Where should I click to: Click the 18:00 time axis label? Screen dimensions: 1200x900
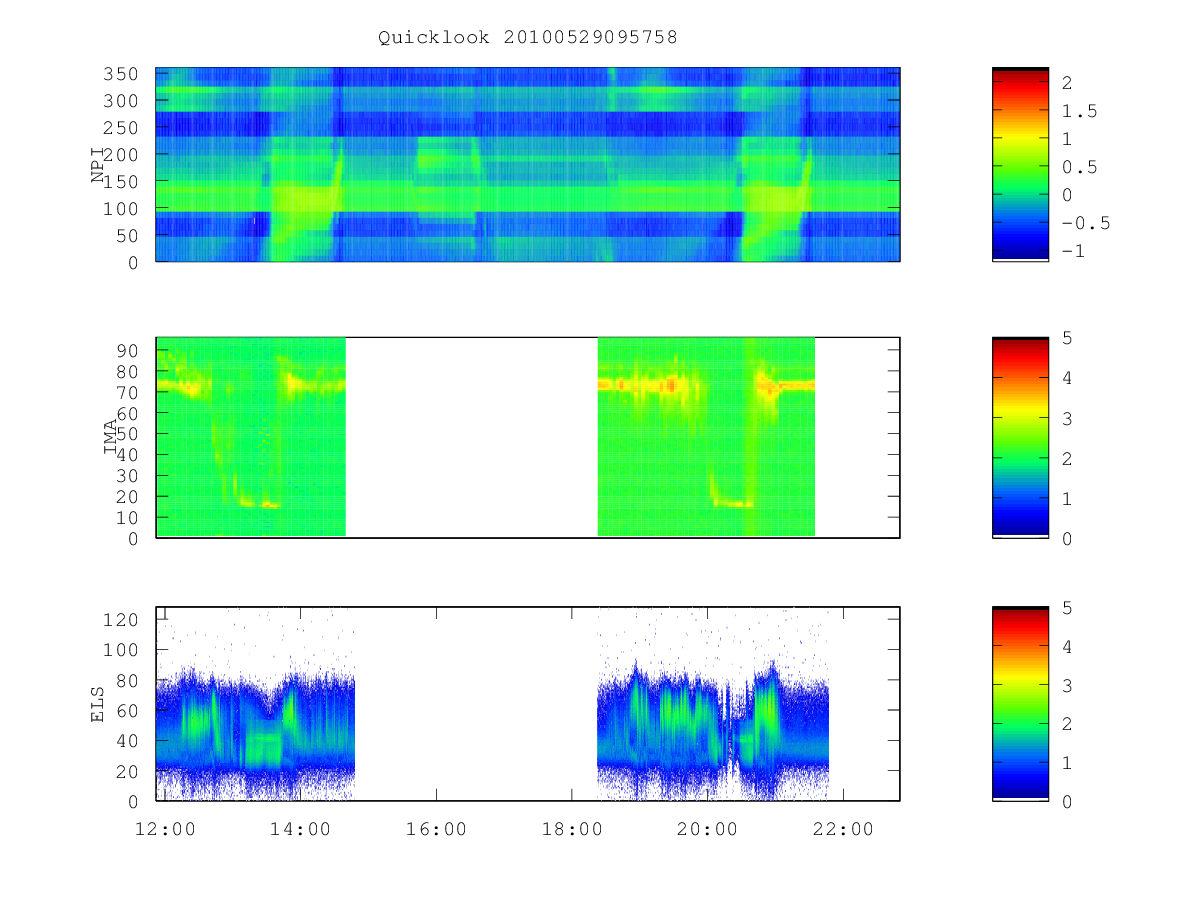[572, 829]
